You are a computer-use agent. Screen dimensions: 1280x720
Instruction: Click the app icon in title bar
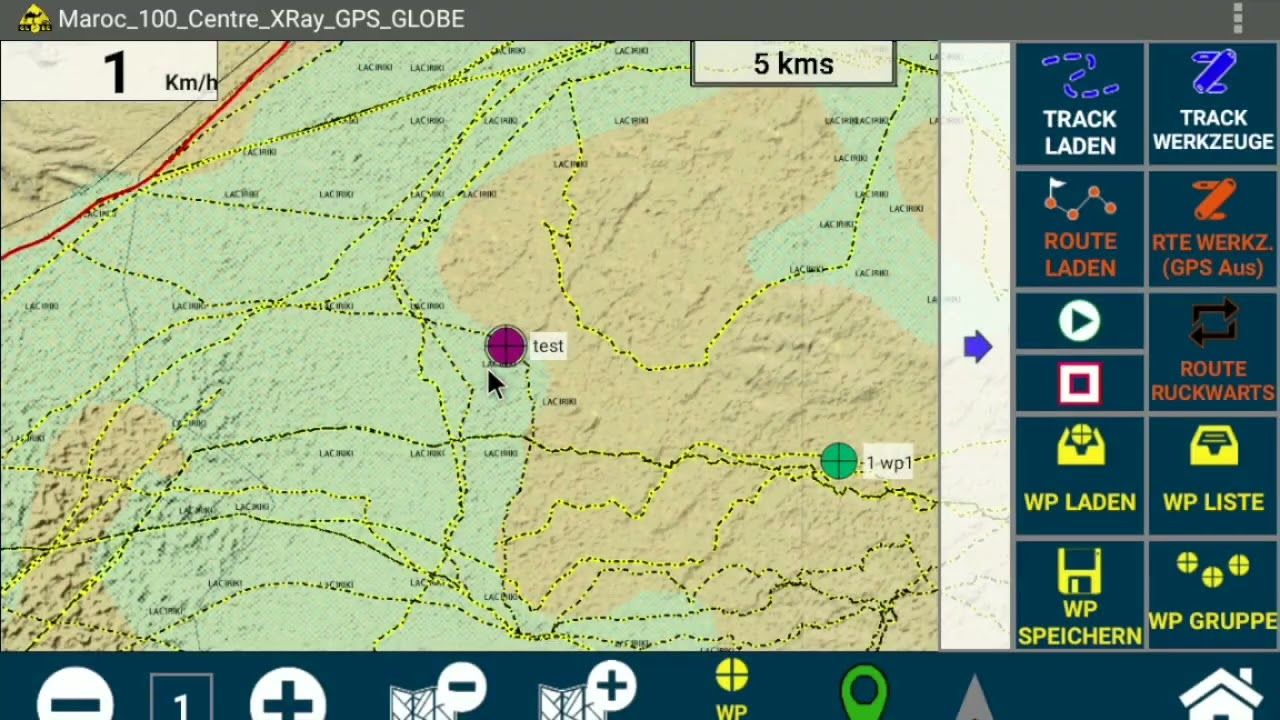pos(34,18)
